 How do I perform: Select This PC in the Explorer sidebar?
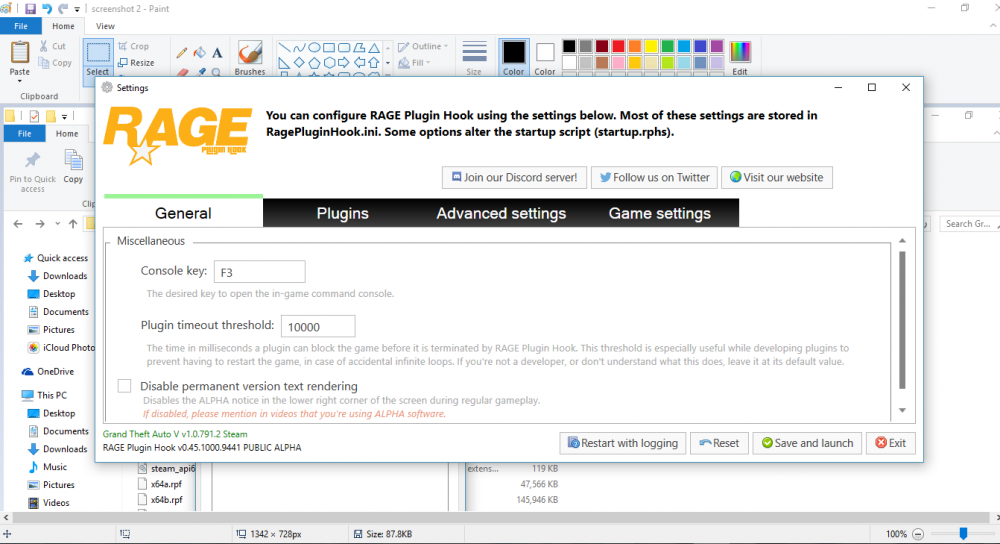pyautogui.click(x=44, y=395)
